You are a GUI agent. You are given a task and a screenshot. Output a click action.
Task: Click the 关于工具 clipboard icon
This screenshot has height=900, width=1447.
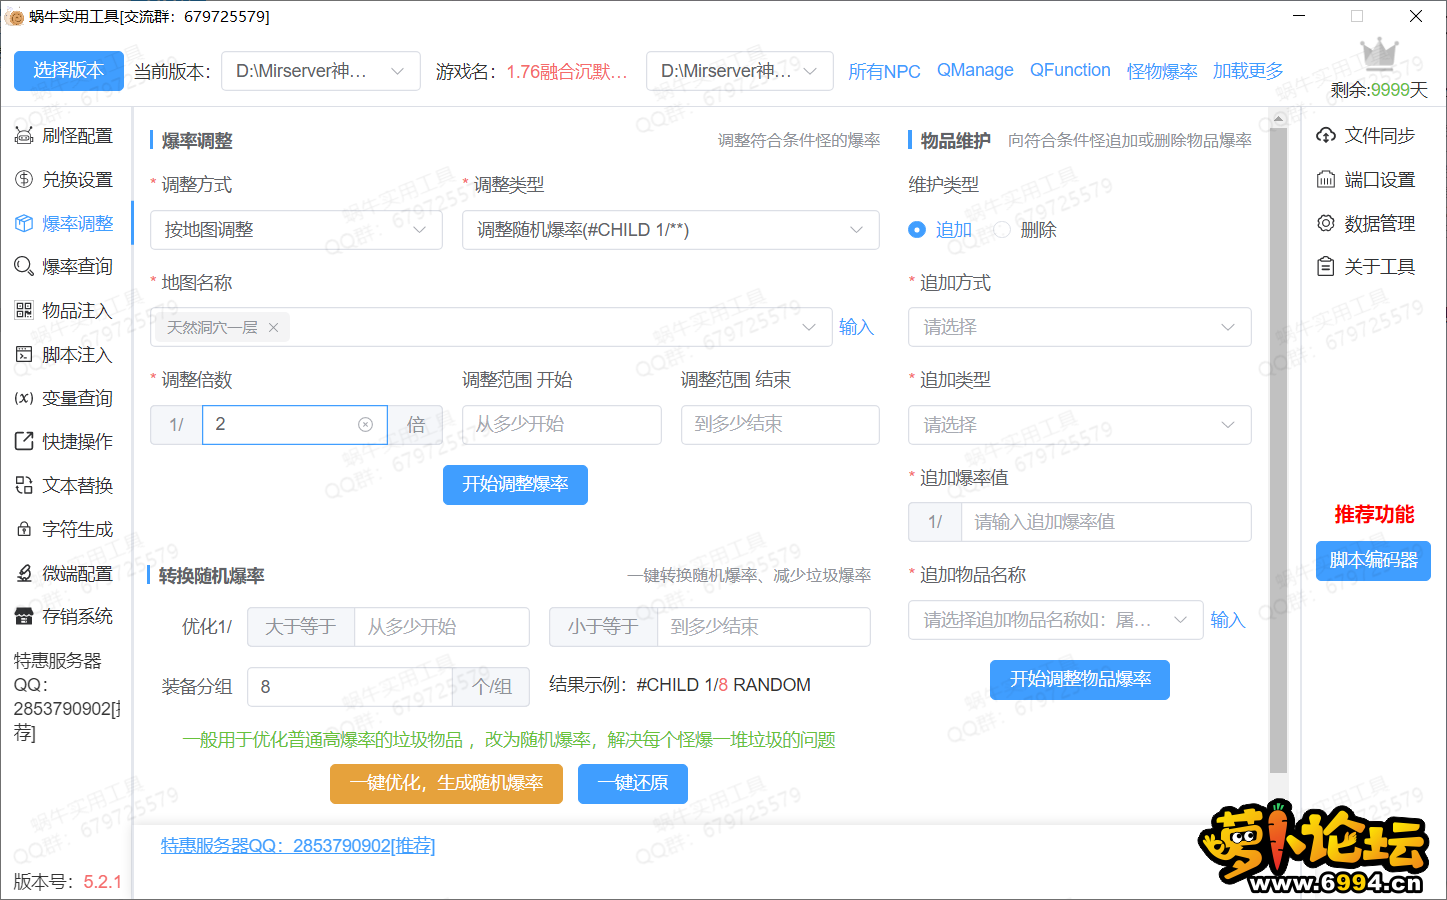coord(1326,266)
